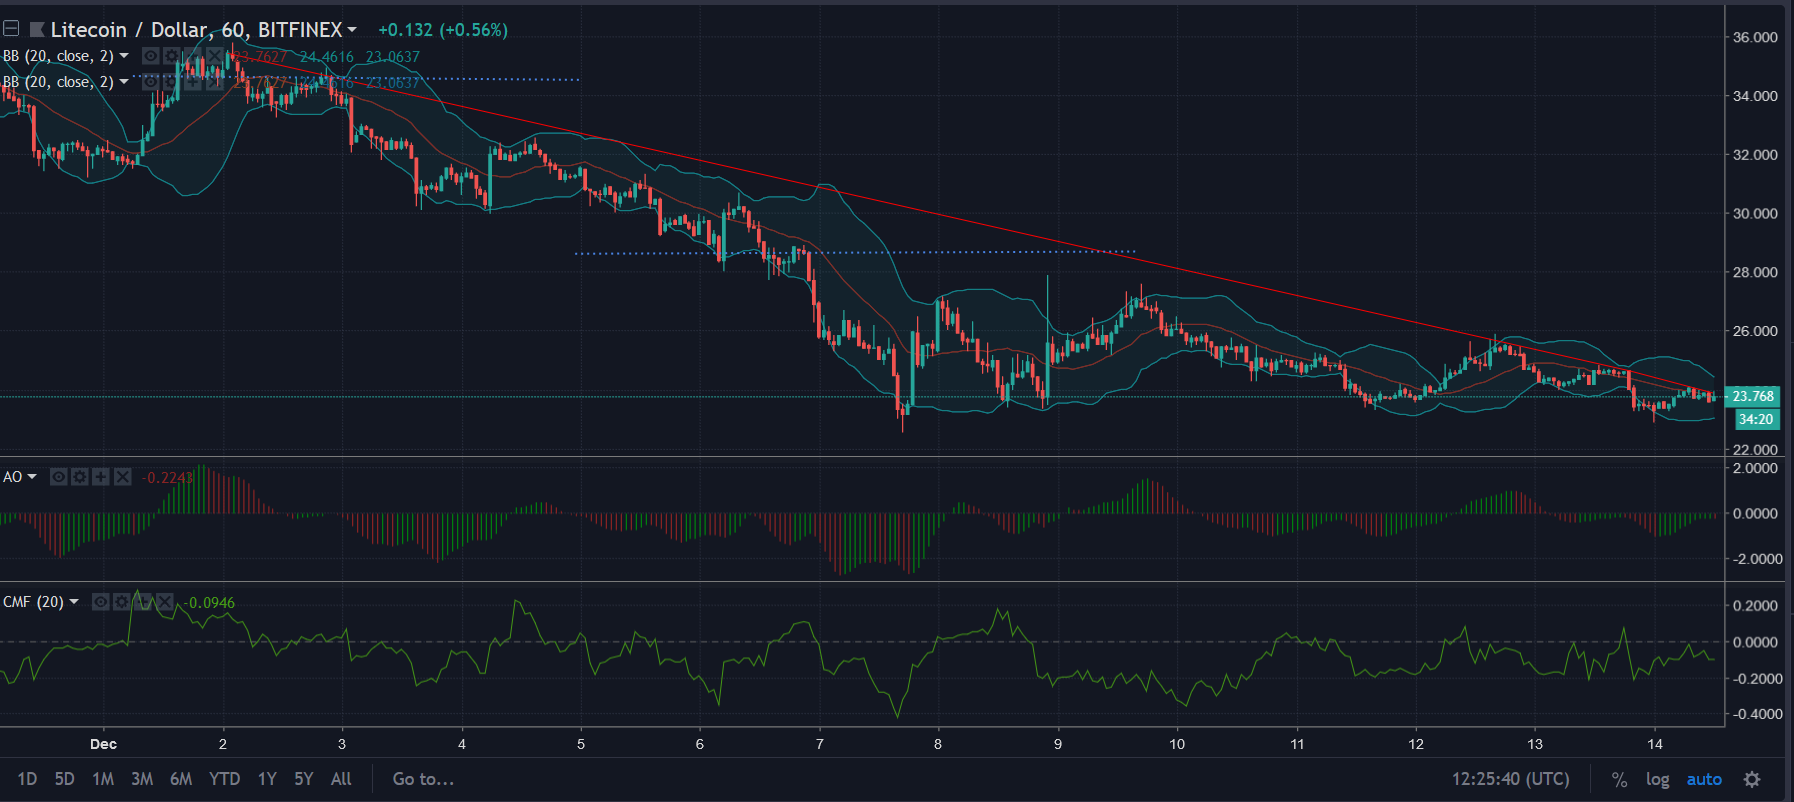Select the 1Y time range
The image size is (1794, 802).
click(x=267, y=779)
